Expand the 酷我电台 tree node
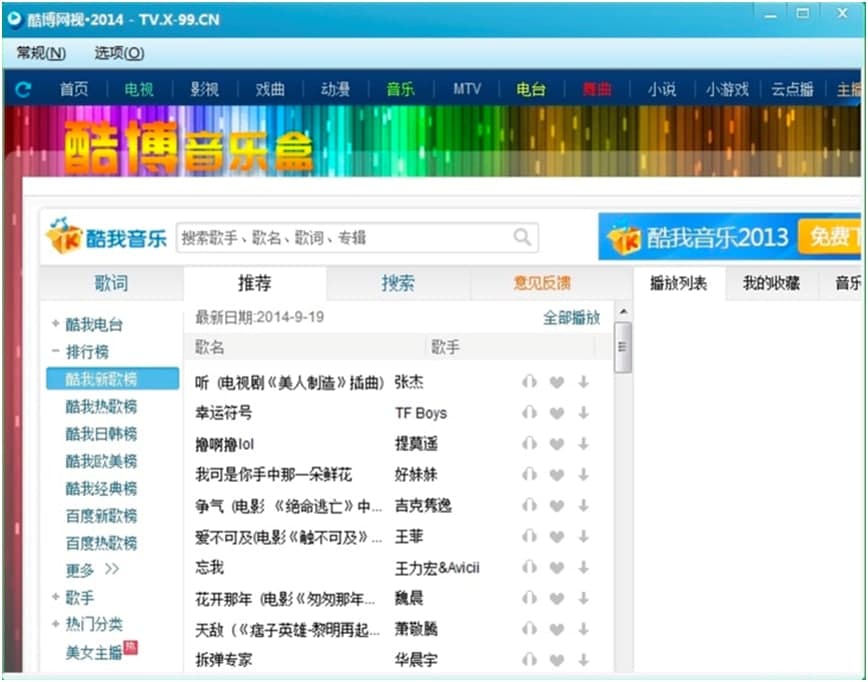This screenshot has width=868, height=682. [x=56, y=325]
